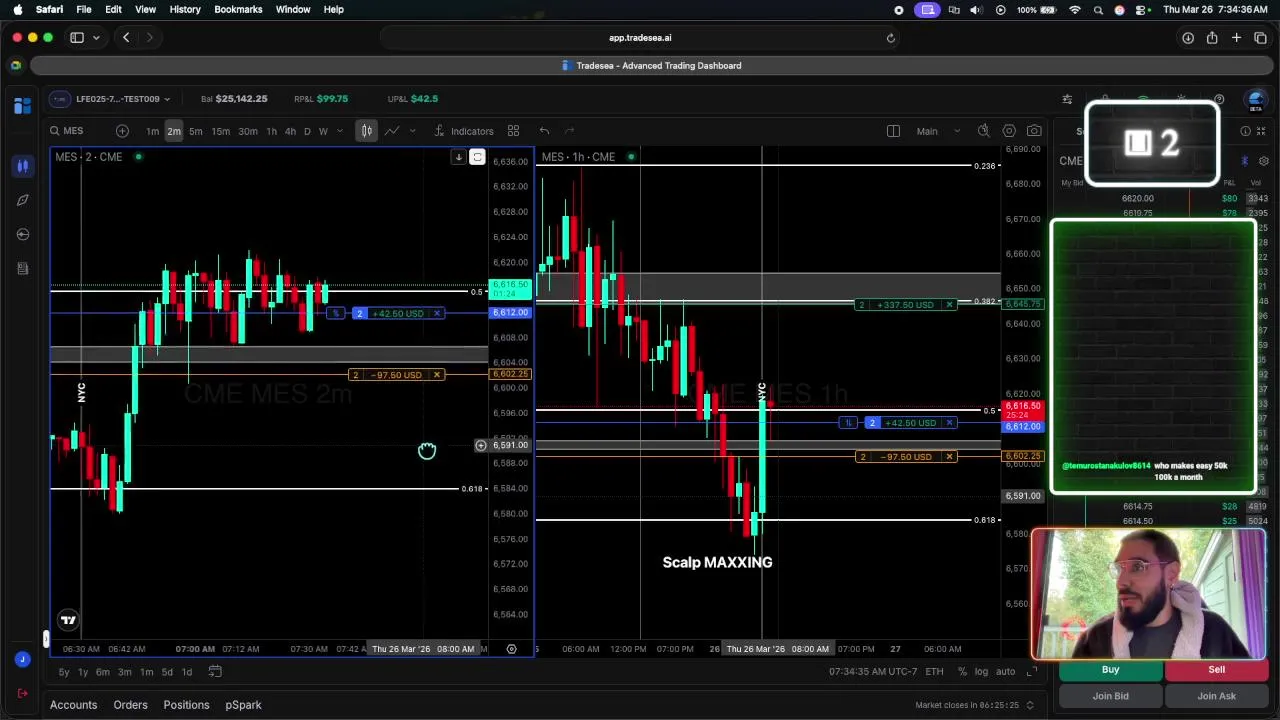The image size is (1280, 720).
Task: Click the Join Bid button
Action: [x=1110, y=696]
